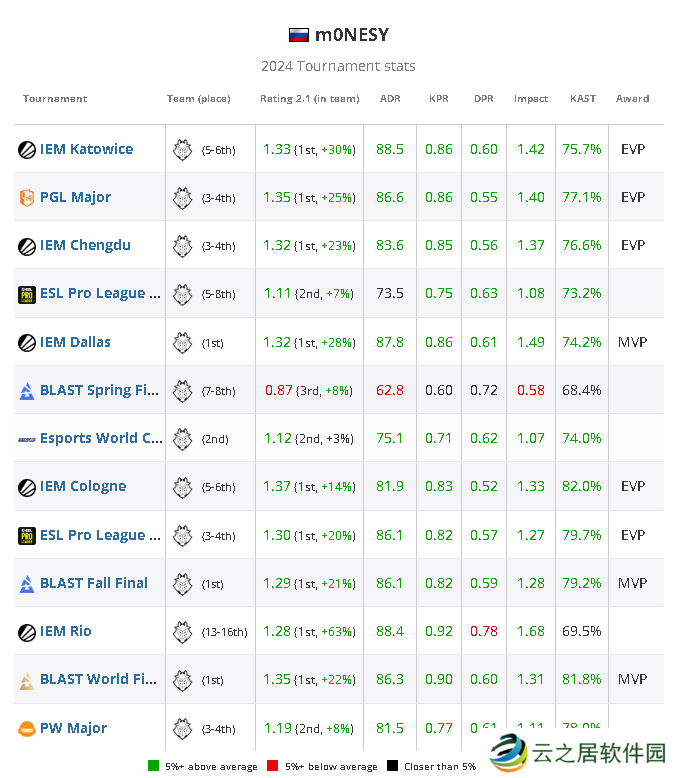
Task: Click G2 team logo in IEM Rio row
Action: click(x=182, y=632)
